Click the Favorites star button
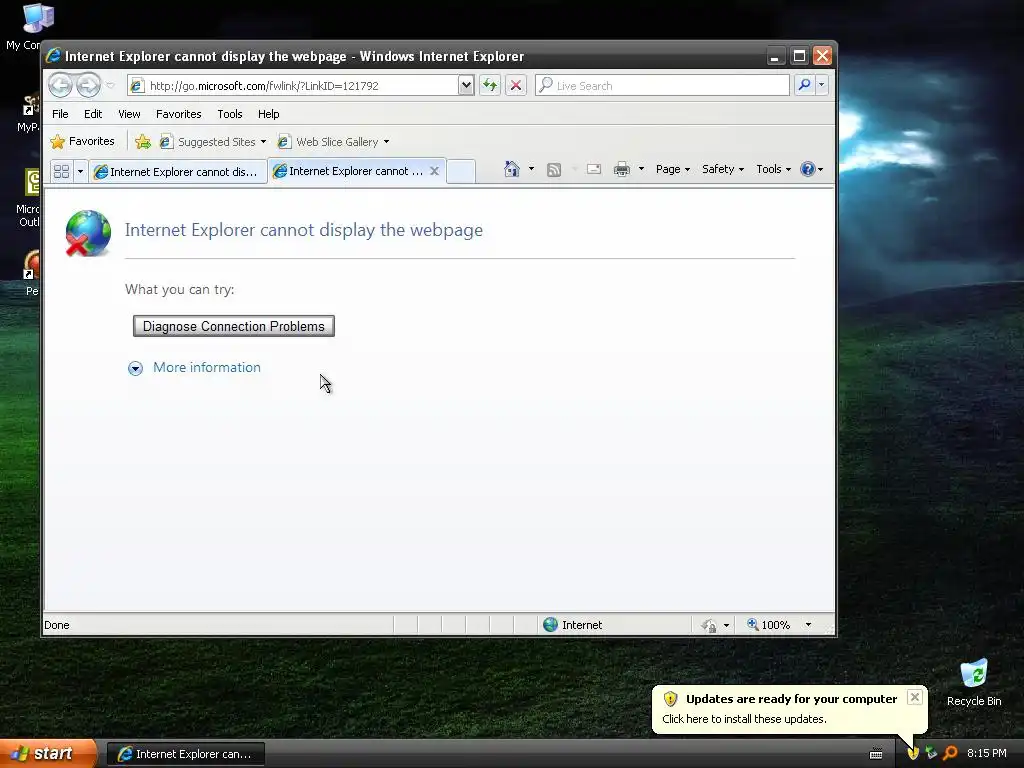 pos(82,141)
